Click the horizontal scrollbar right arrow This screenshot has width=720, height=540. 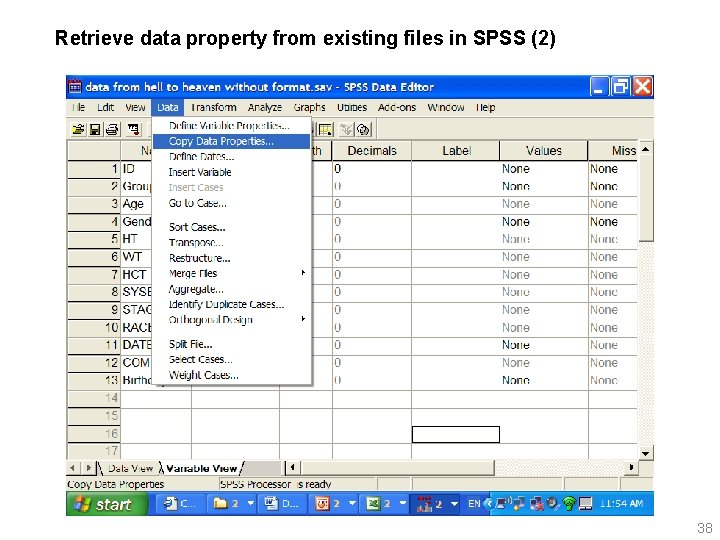pyautogui.click(x=631, y=468)
